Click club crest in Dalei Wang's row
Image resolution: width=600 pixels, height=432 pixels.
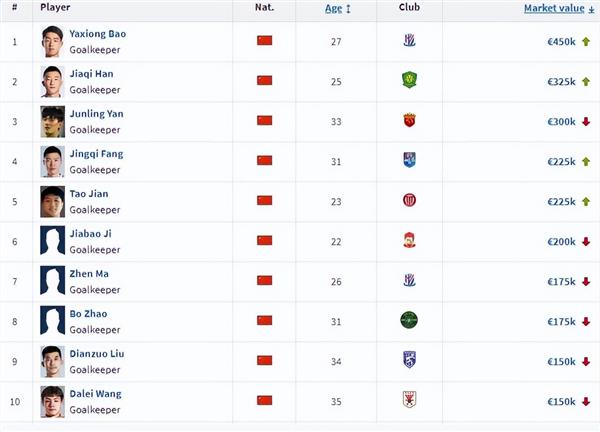click(409, 400)
